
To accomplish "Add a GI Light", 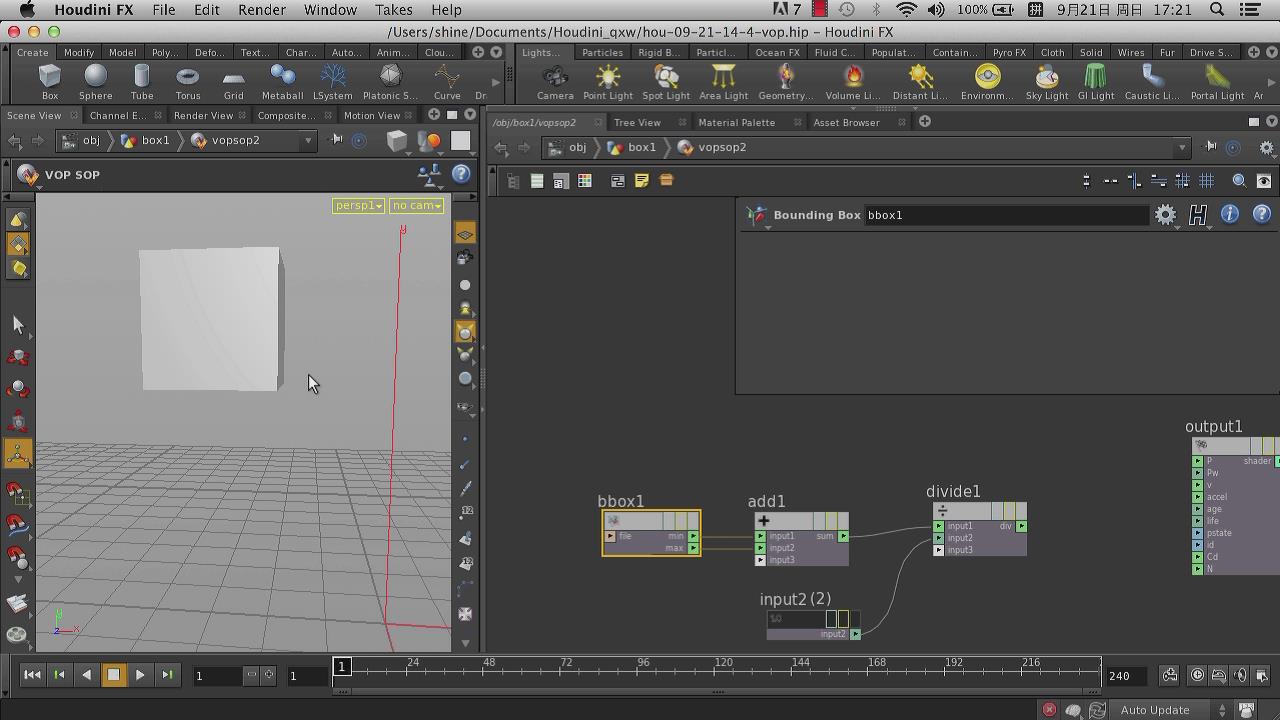I will 1096,82.
